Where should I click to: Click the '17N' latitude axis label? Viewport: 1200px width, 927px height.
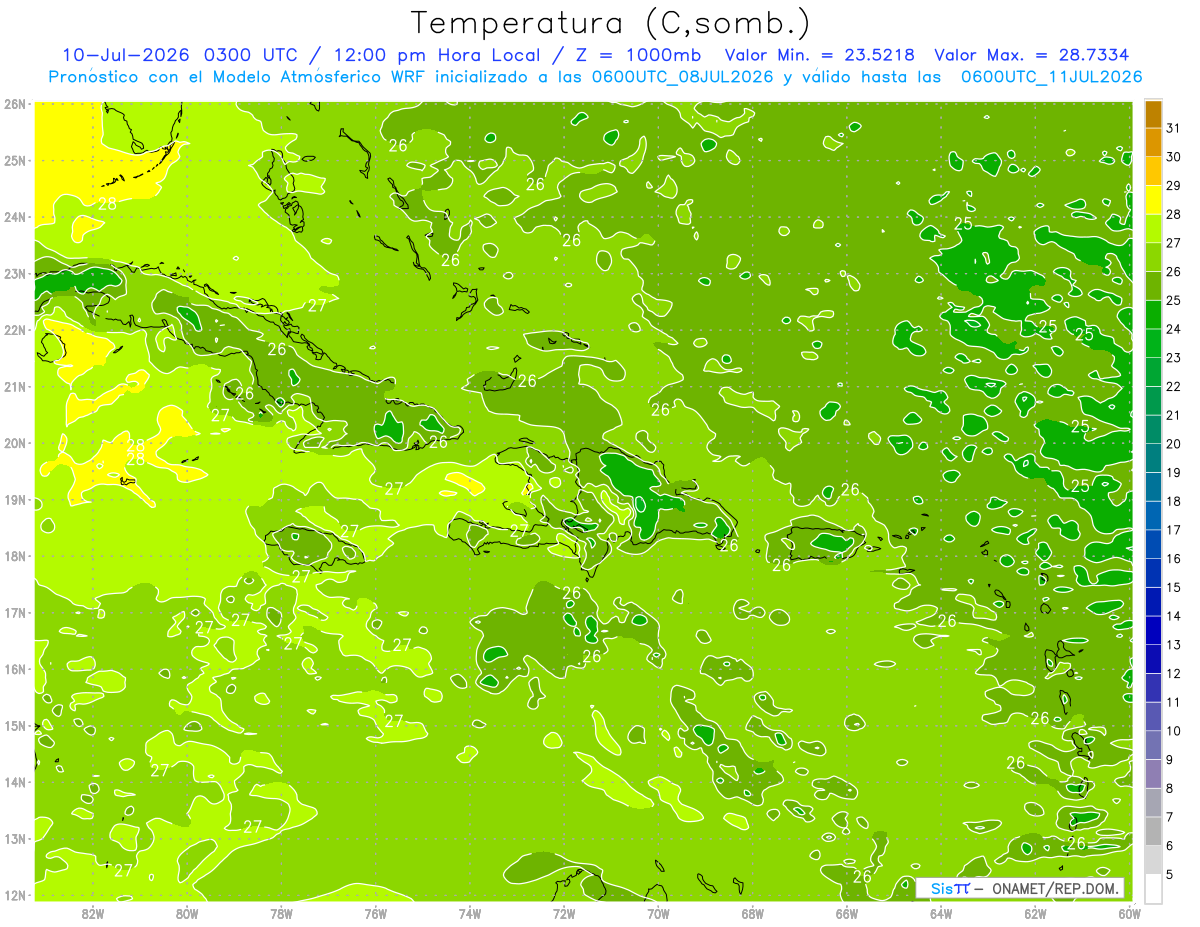pos(14,613)
